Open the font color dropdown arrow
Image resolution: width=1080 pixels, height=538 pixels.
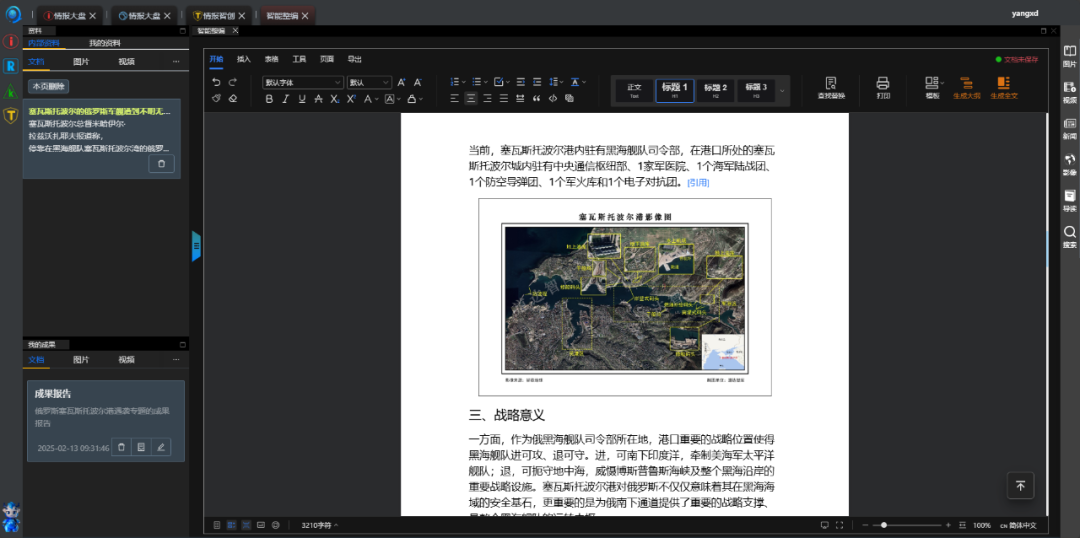point(377,99)
